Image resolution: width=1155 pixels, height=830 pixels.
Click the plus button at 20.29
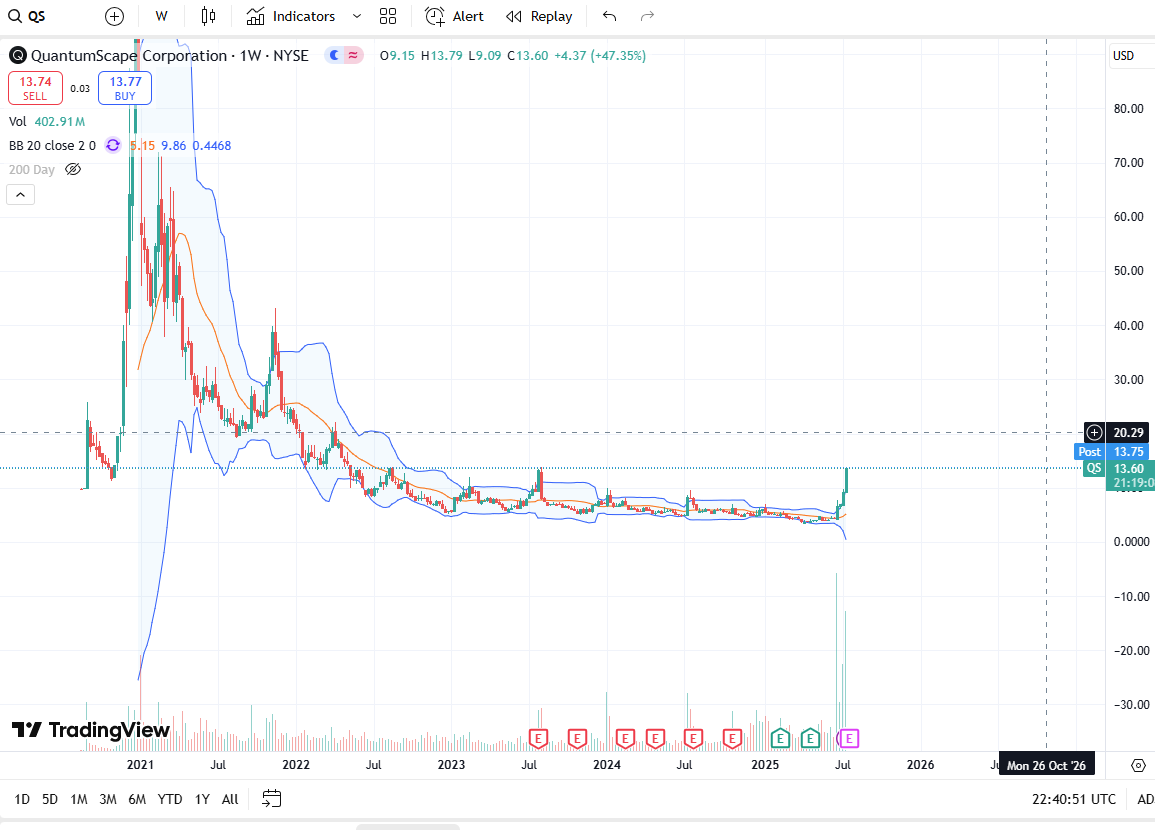[1095, 432]
